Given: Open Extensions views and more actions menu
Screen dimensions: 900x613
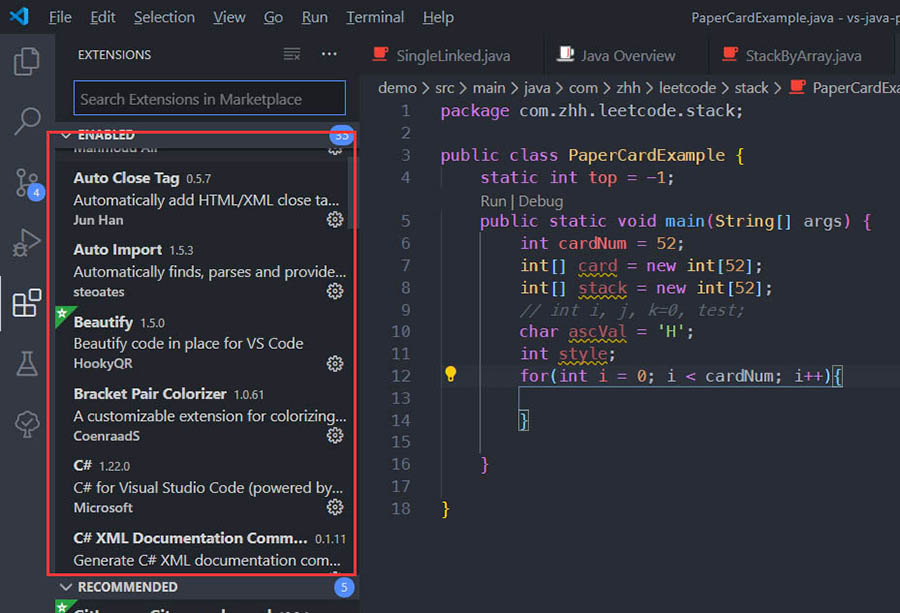Looking at the screenshot, I should point(329,54).
